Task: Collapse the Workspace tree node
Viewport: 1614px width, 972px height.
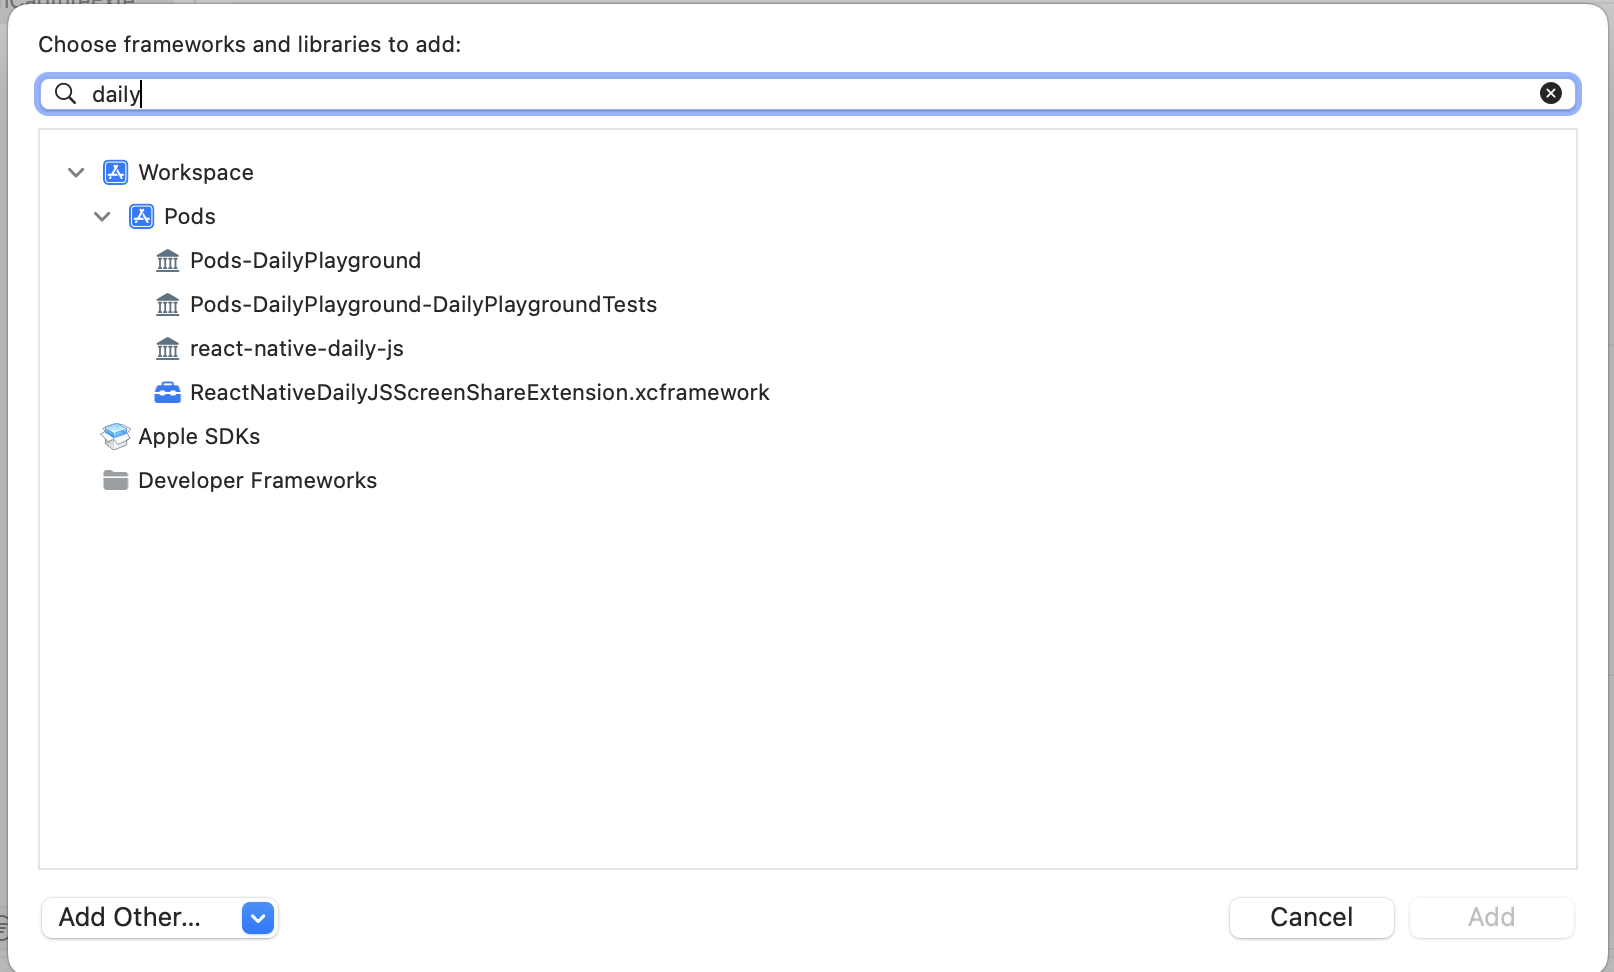Action: click(x=76, y=172)
